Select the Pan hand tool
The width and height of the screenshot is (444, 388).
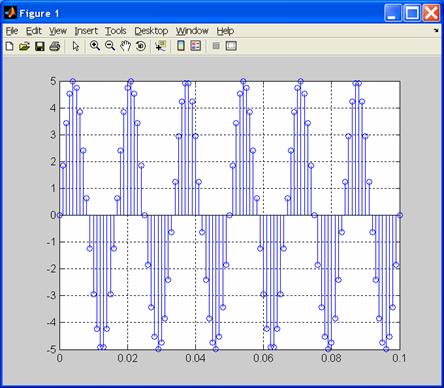tap(125, 46)
